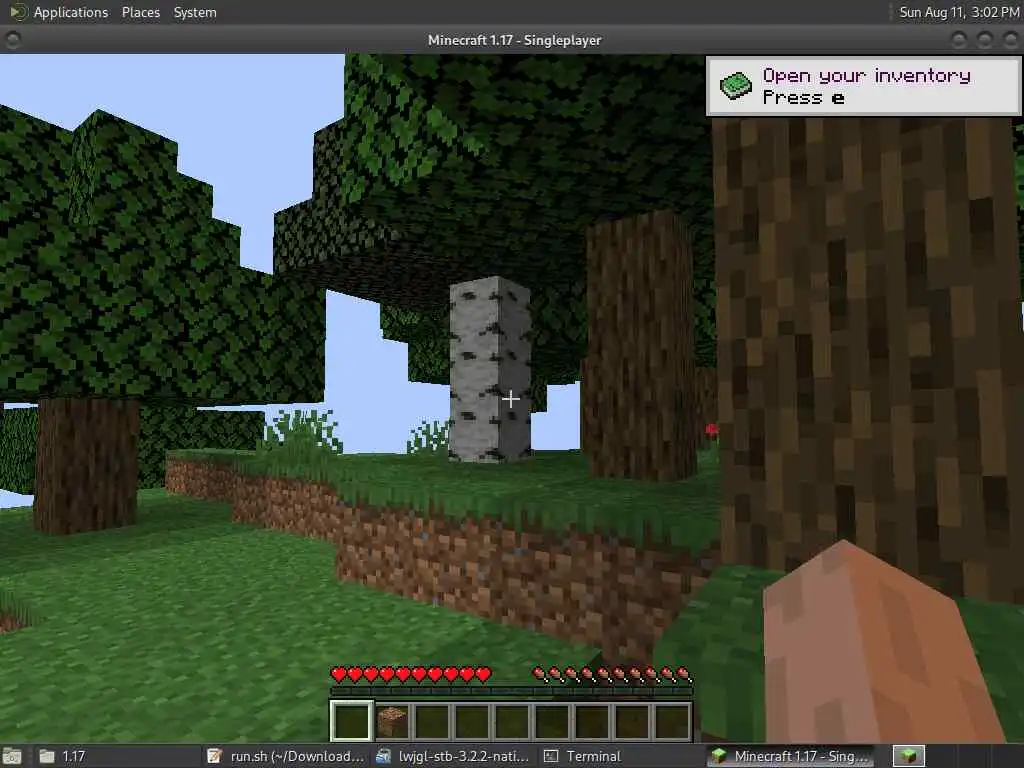
Task: Open the System menu
Action: point(195,12)
